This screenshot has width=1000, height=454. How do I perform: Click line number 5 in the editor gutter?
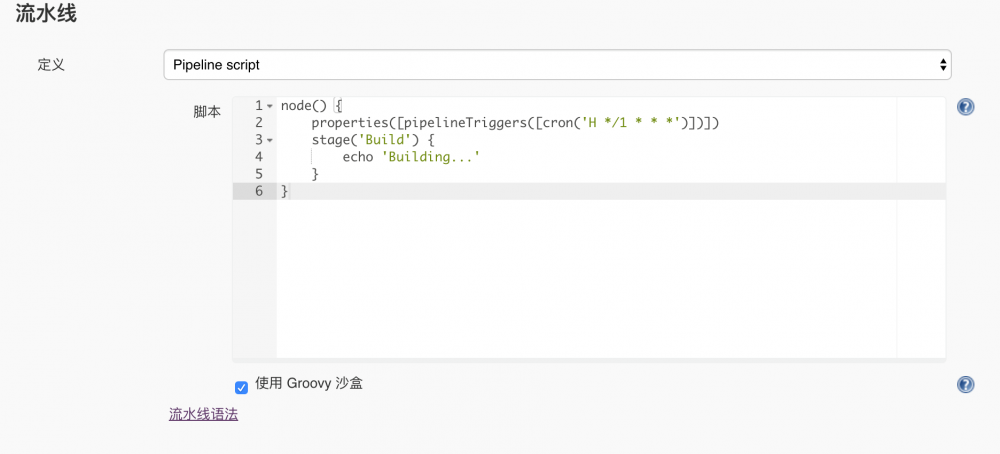click(x=258, y=174)
